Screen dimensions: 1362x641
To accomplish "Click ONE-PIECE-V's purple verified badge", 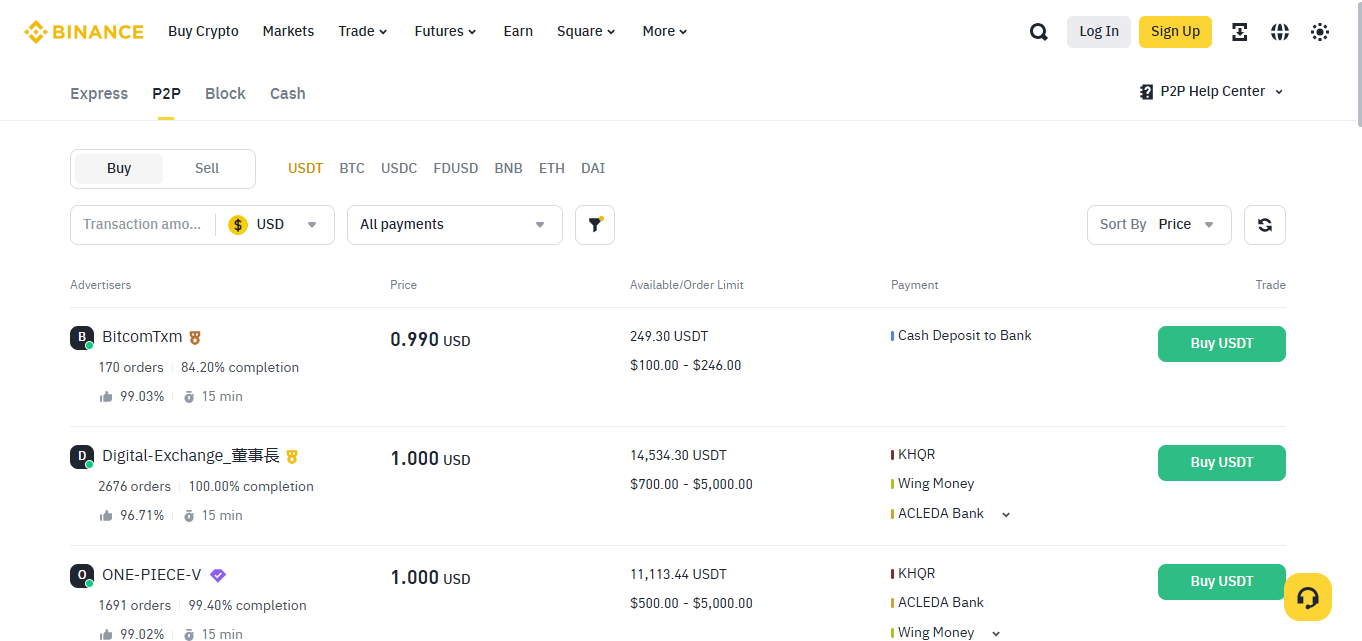I will pyautogui.click(x=218, y=575).
